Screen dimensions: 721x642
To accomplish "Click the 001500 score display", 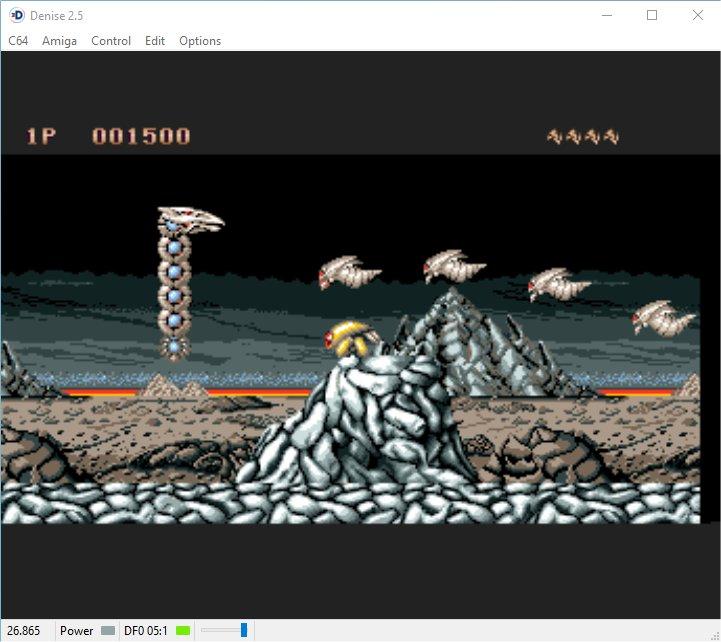I will (141, 137).
